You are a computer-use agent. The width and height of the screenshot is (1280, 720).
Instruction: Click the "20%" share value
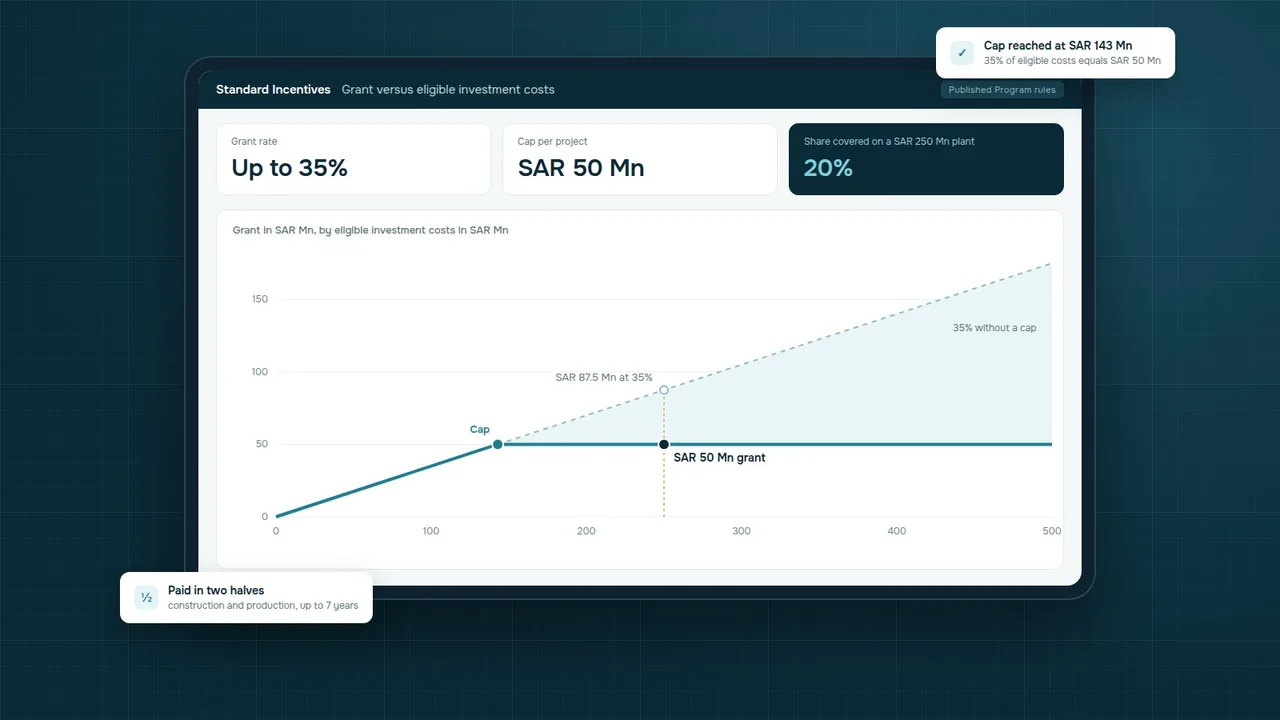(829, 168)
